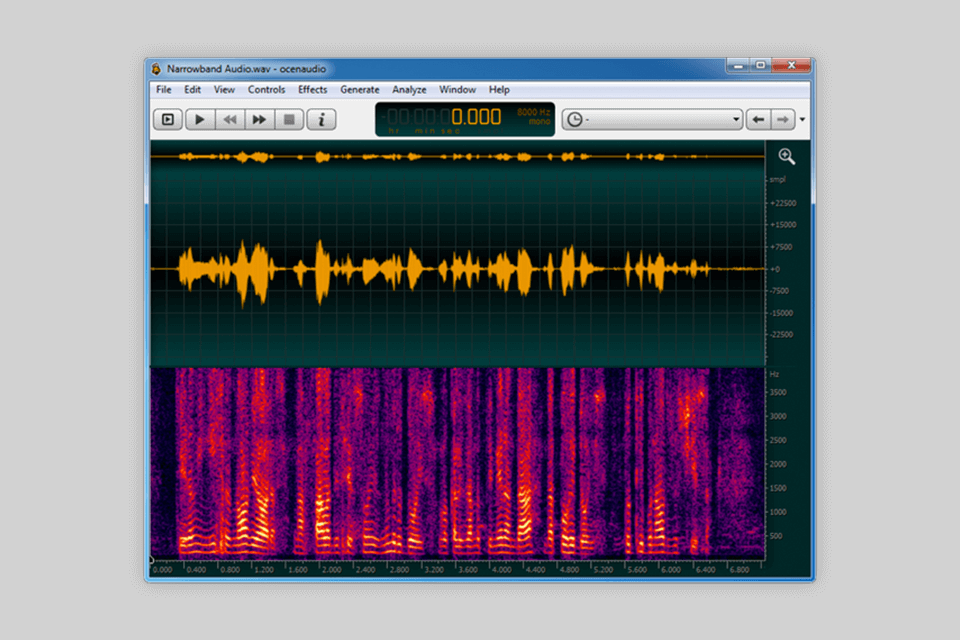Minimize the ocenaudio window
The image size is (960, 640).
coord(738,65)
